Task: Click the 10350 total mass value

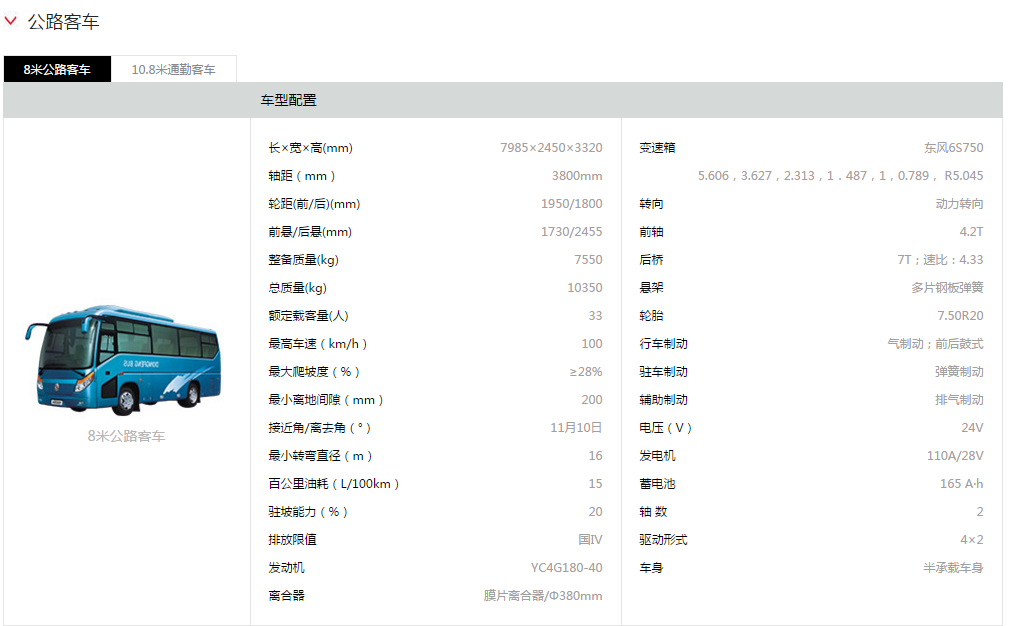Action: pyautogui.click(x=585, y=288)
